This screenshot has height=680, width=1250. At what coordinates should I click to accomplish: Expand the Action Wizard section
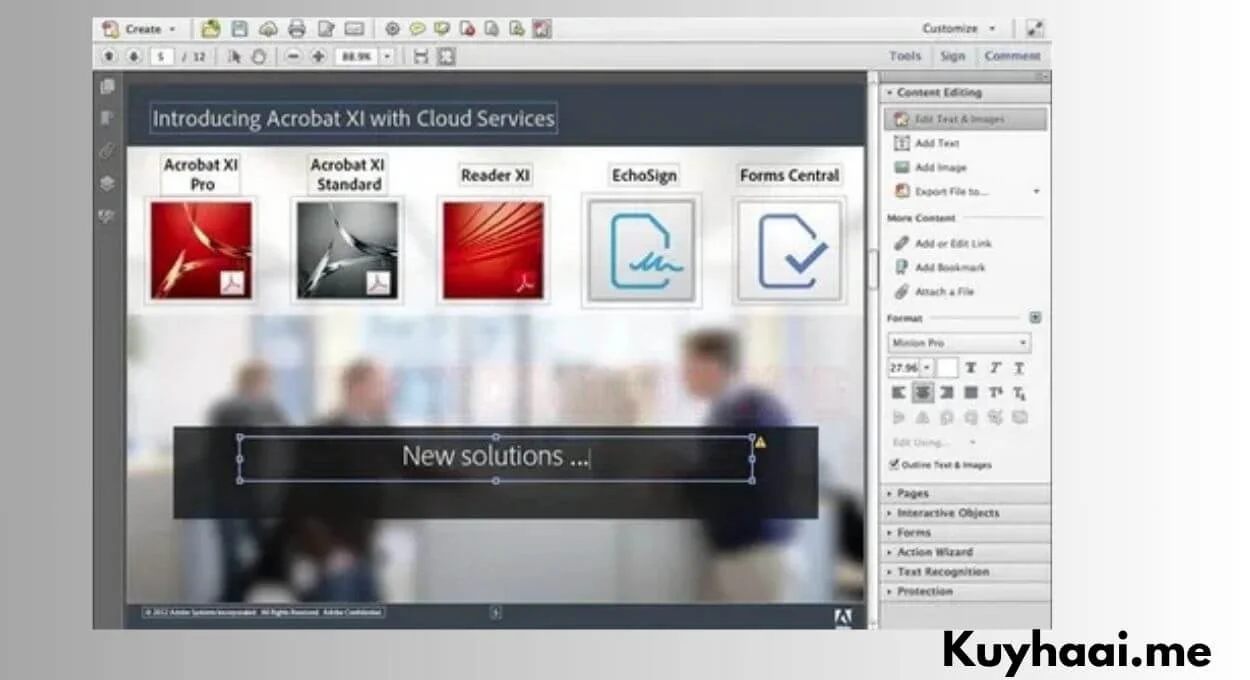(965, 552)
